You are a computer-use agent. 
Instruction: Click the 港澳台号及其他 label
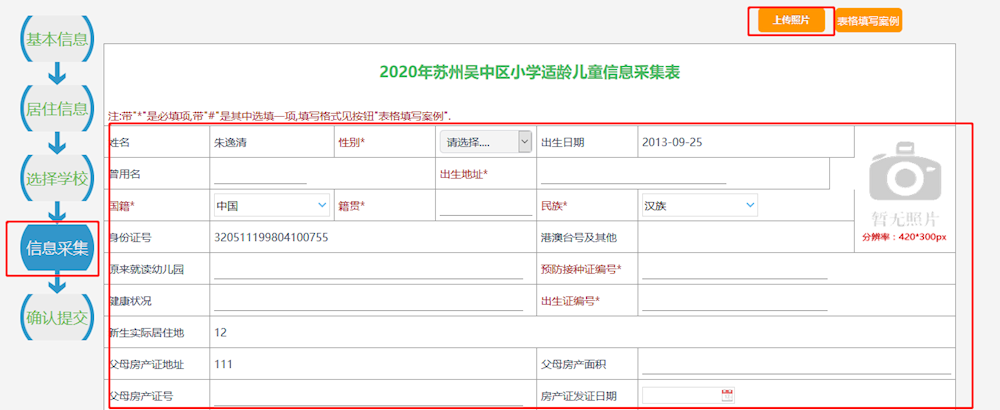[580, 238]
